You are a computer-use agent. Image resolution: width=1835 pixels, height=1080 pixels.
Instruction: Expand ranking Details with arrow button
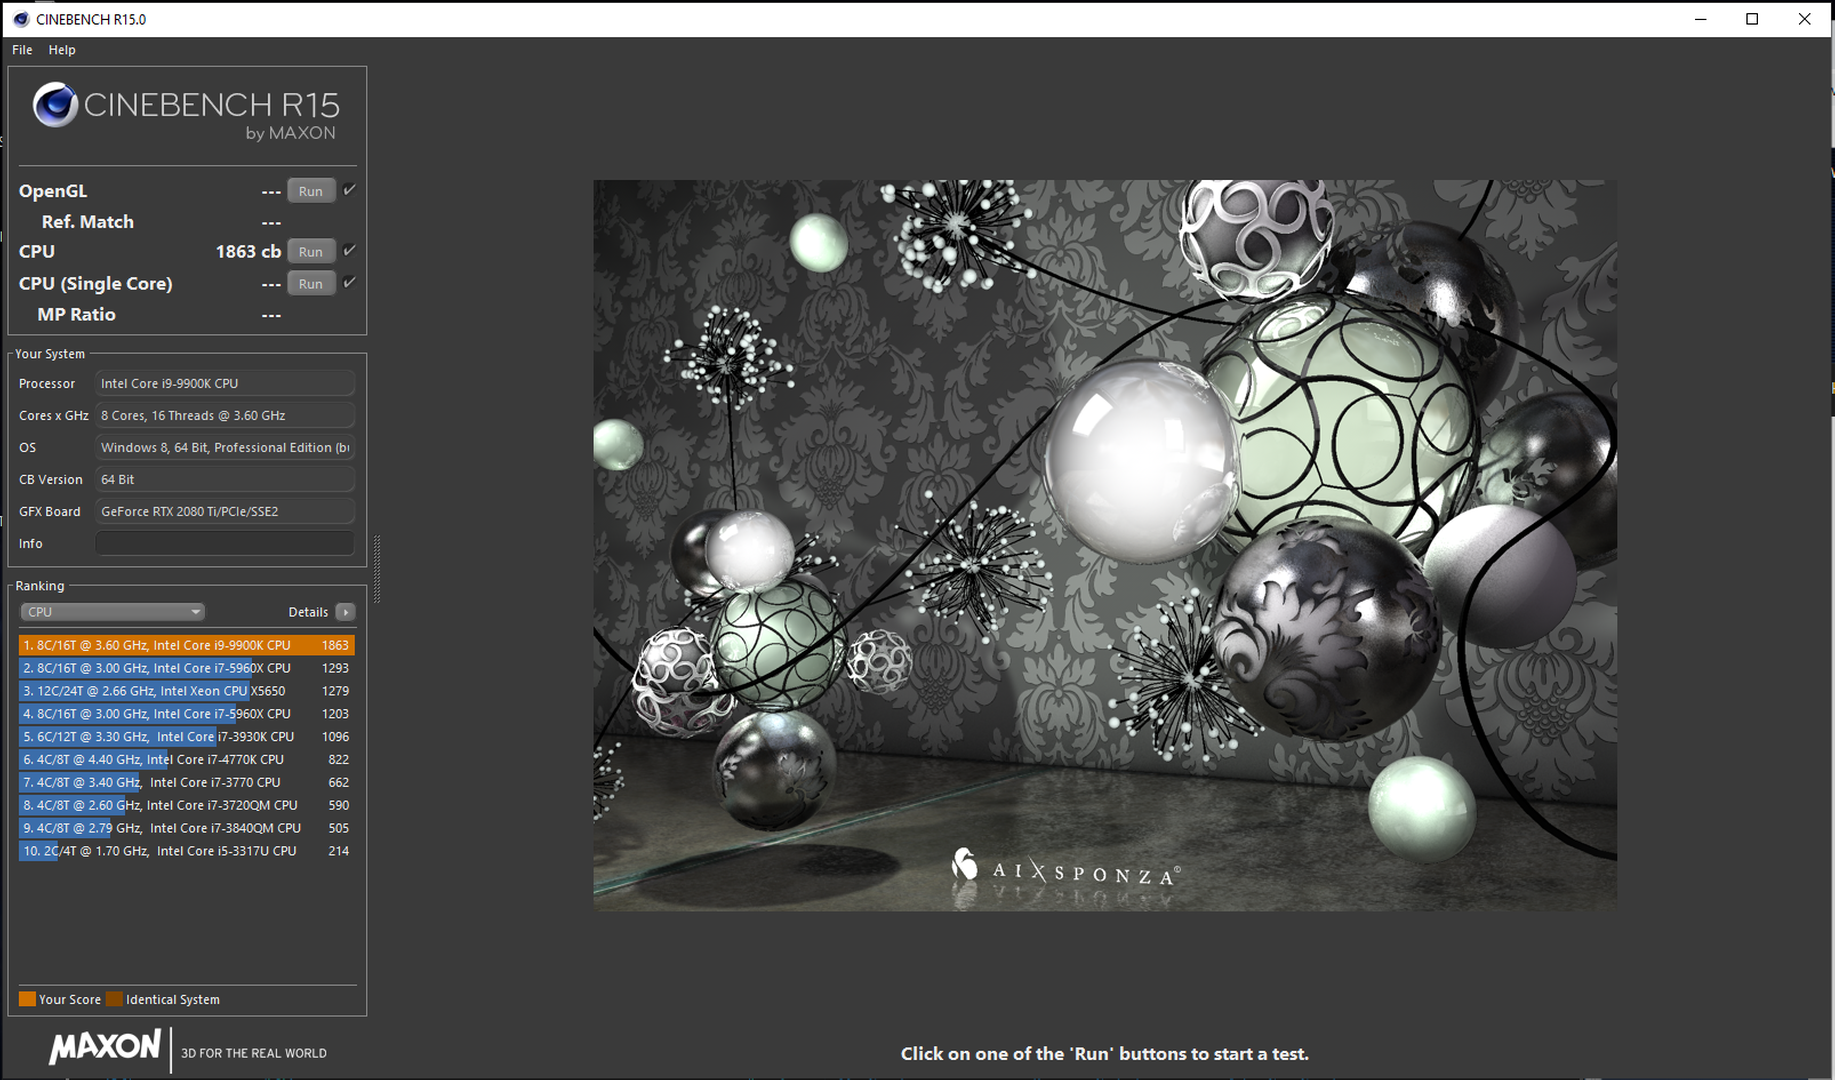(346, 612)
